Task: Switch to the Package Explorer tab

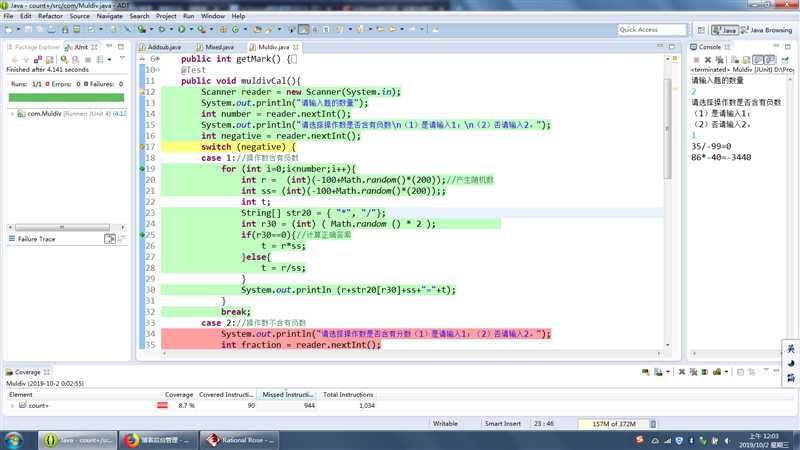Action: coord(33,47)
